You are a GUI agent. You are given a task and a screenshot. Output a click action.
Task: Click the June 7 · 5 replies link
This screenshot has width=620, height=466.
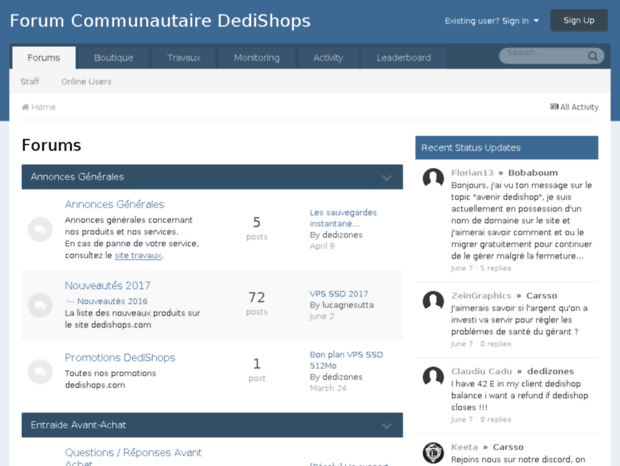point(481,268)
